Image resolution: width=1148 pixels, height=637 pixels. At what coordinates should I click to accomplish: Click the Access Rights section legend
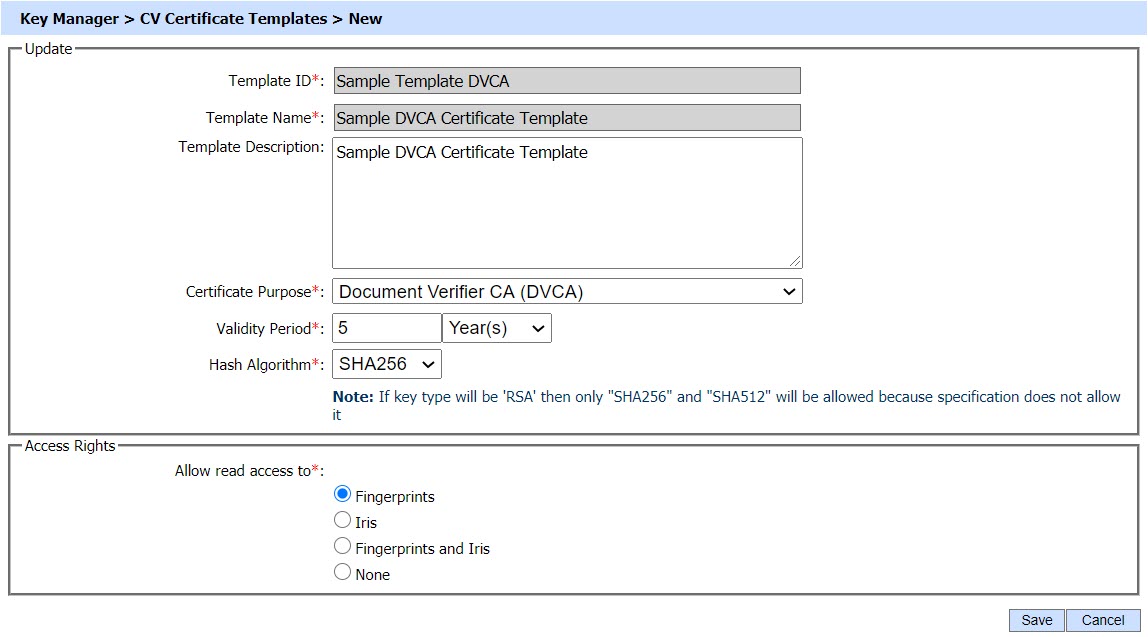point(70,446)
